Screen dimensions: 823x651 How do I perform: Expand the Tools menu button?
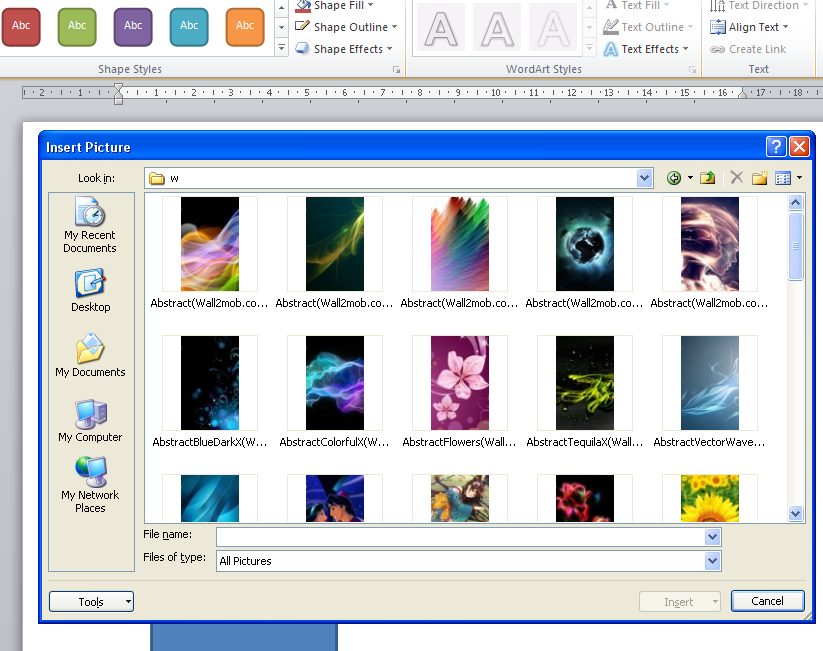[x=91, y=602]
